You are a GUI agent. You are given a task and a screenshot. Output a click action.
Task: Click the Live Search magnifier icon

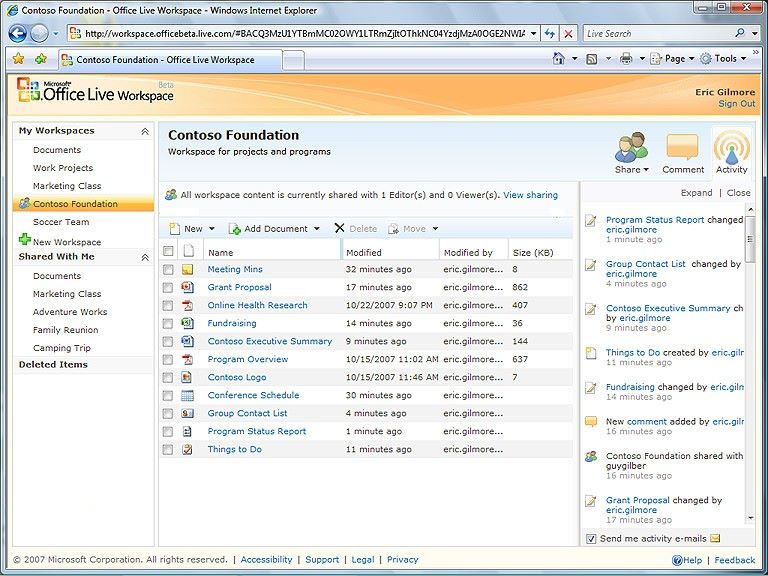[740, 33]
